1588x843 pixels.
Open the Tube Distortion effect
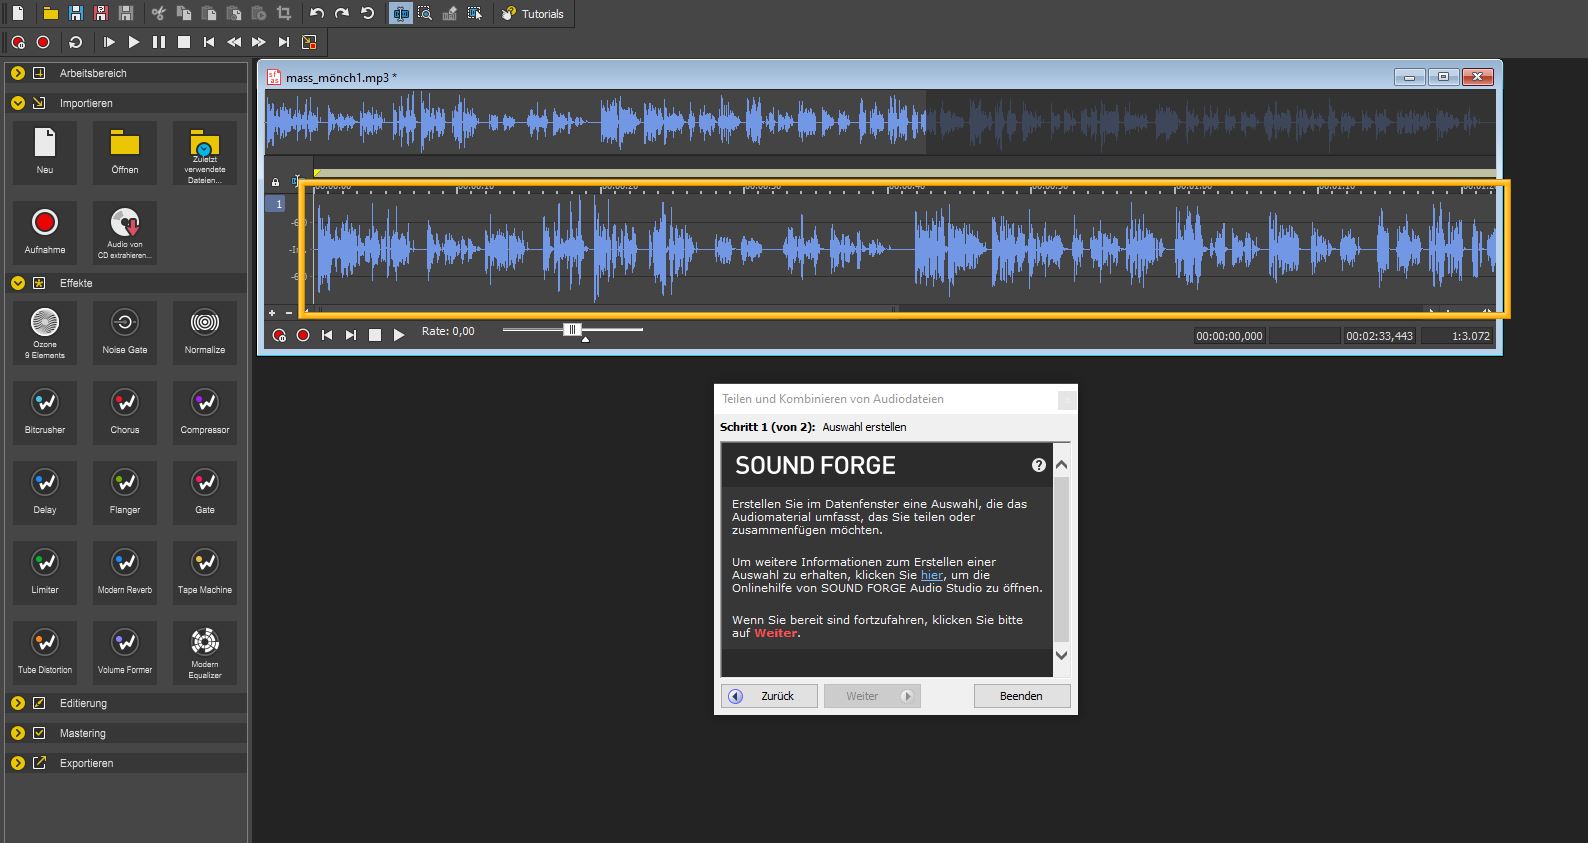click(x=45, y=653)
